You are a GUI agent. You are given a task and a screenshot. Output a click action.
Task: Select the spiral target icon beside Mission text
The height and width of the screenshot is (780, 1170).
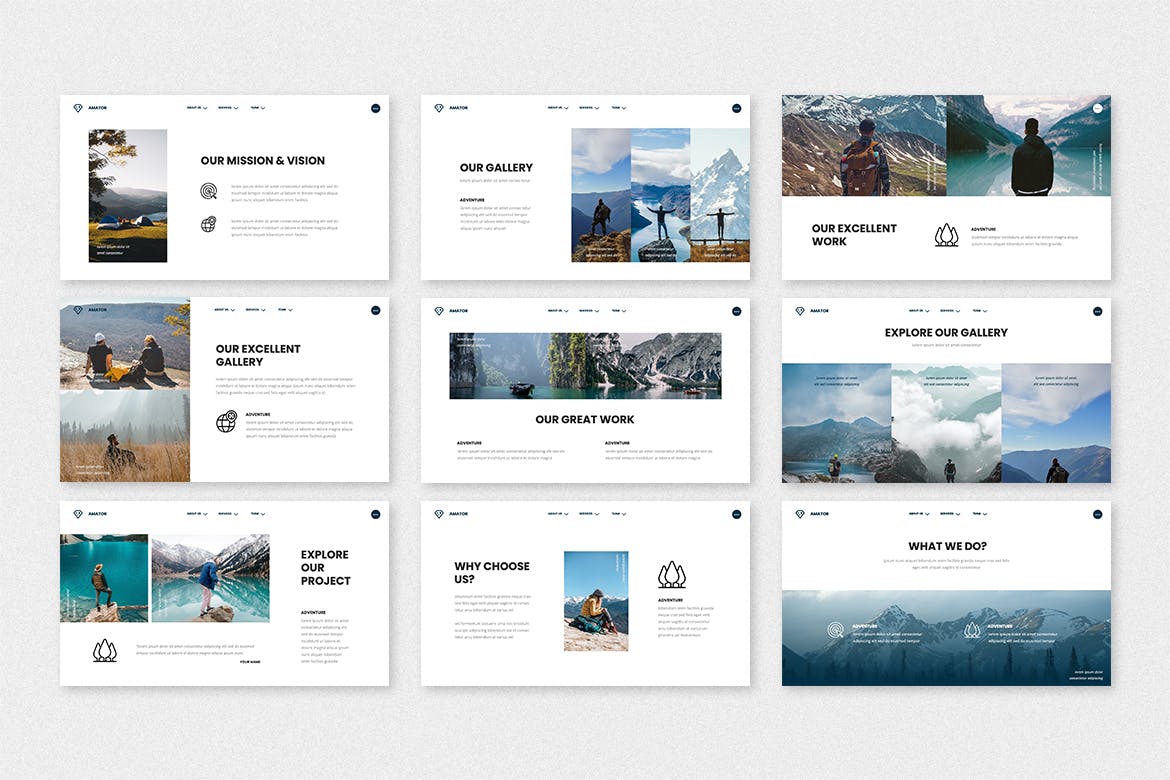tap(209, 191)
